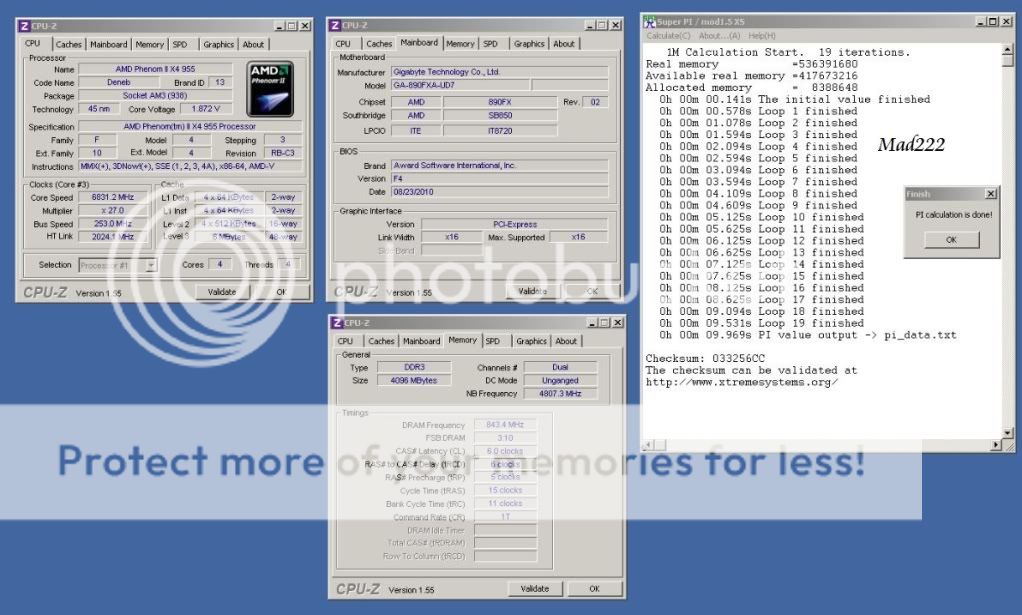Click the PI value output pi_data.txt line
Viewport: 1022px width, 615px height.
808,335
